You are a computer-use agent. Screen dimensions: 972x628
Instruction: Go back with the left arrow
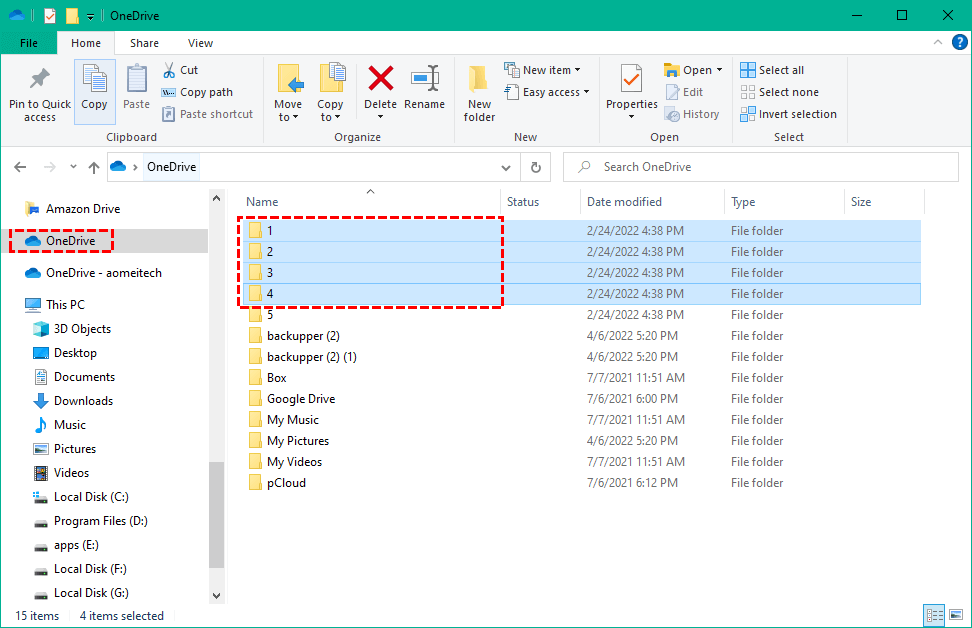point(20,167)
